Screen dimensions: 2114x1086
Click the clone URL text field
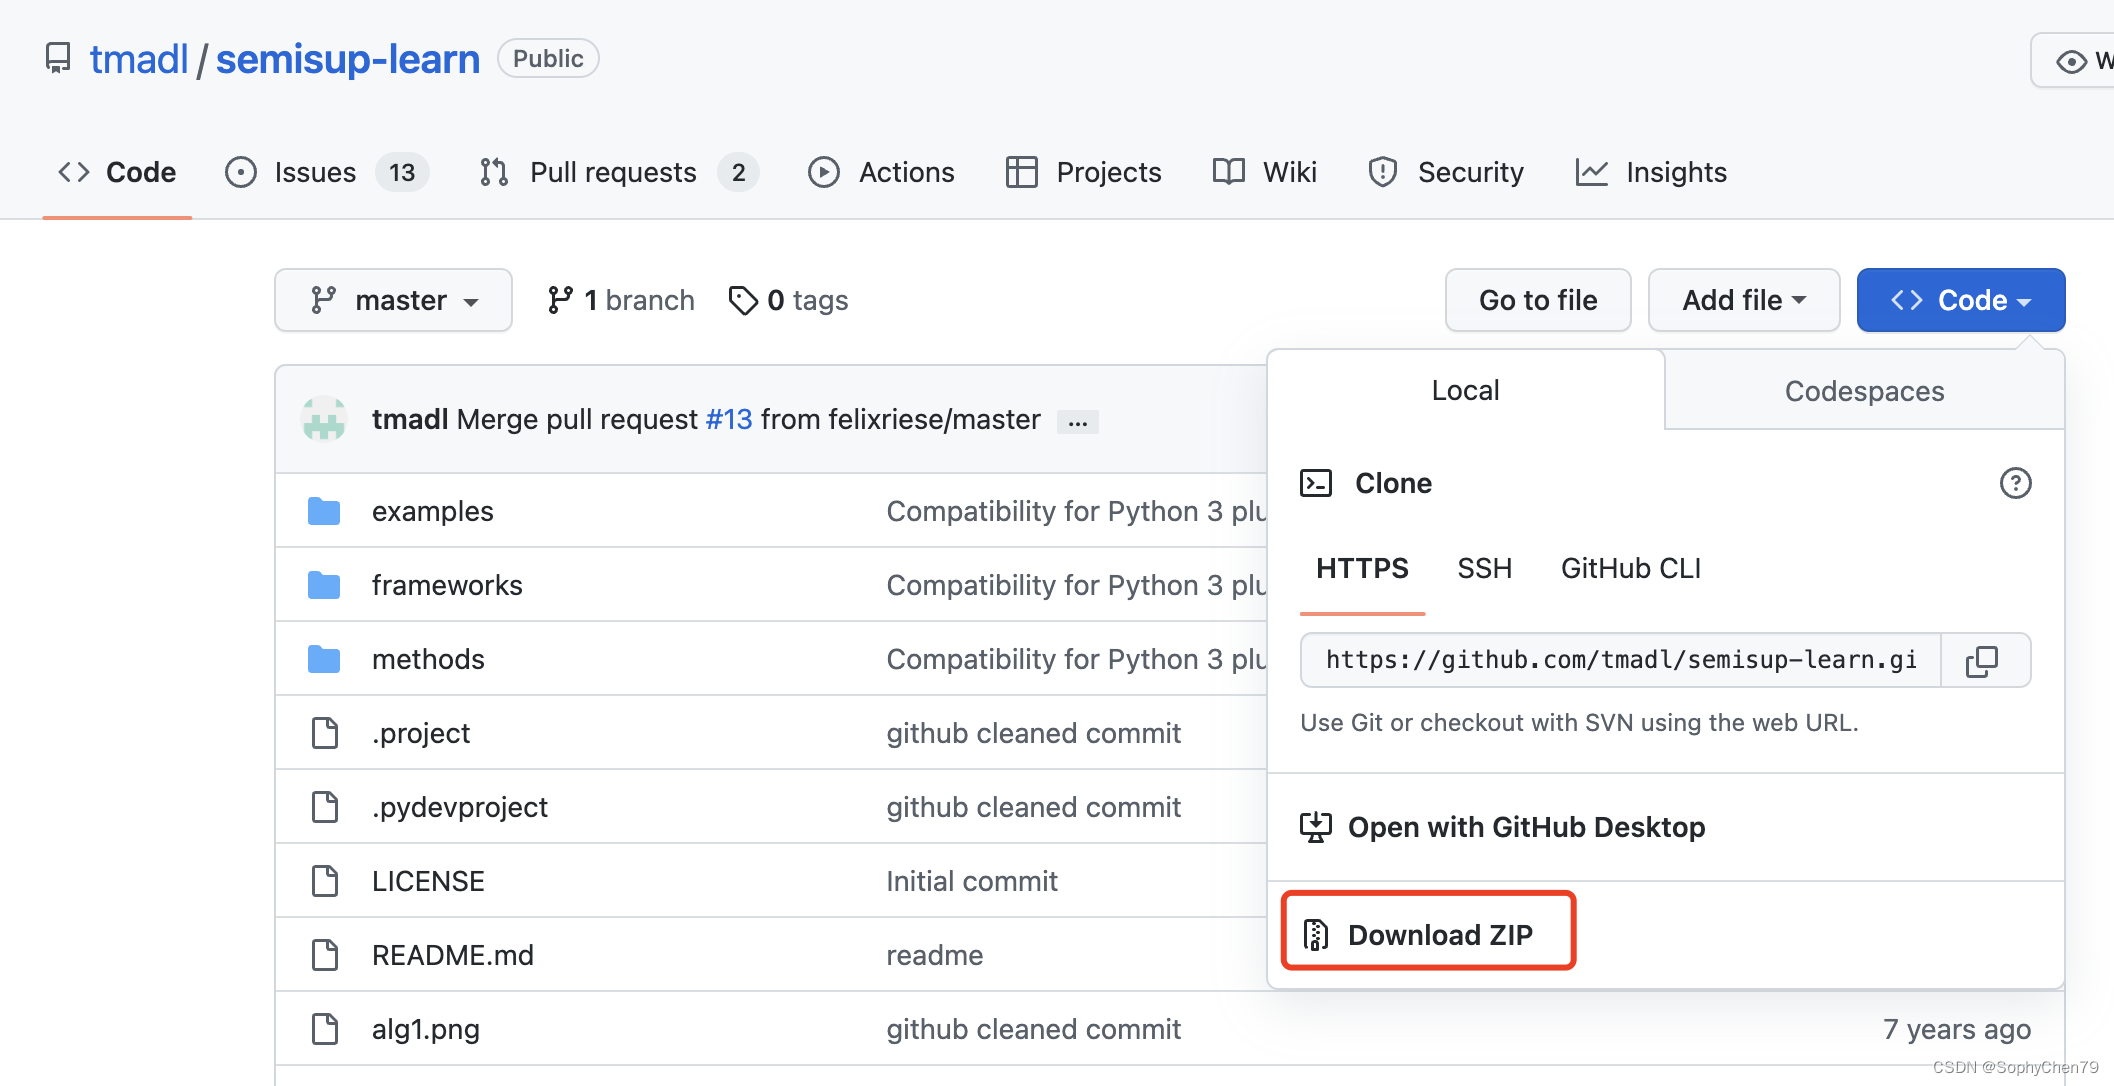(x=1621, y=660)
